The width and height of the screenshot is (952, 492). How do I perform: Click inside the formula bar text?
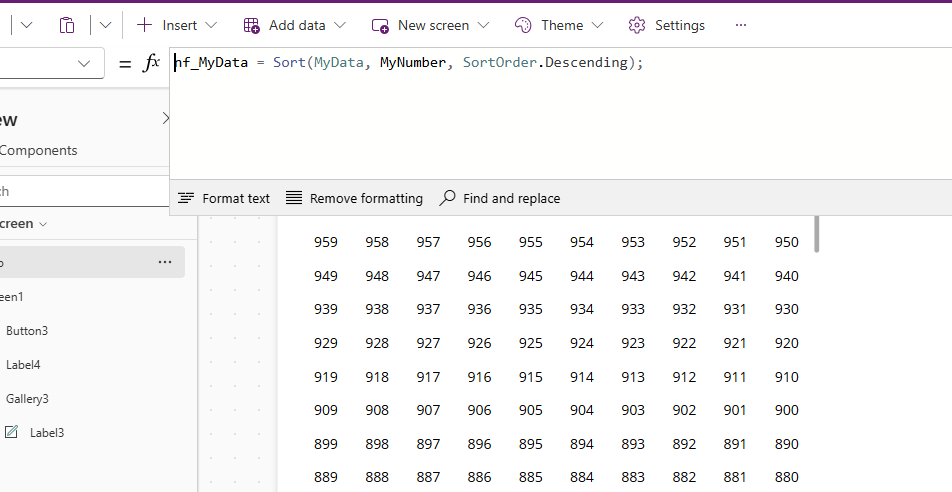coord(408,63)
